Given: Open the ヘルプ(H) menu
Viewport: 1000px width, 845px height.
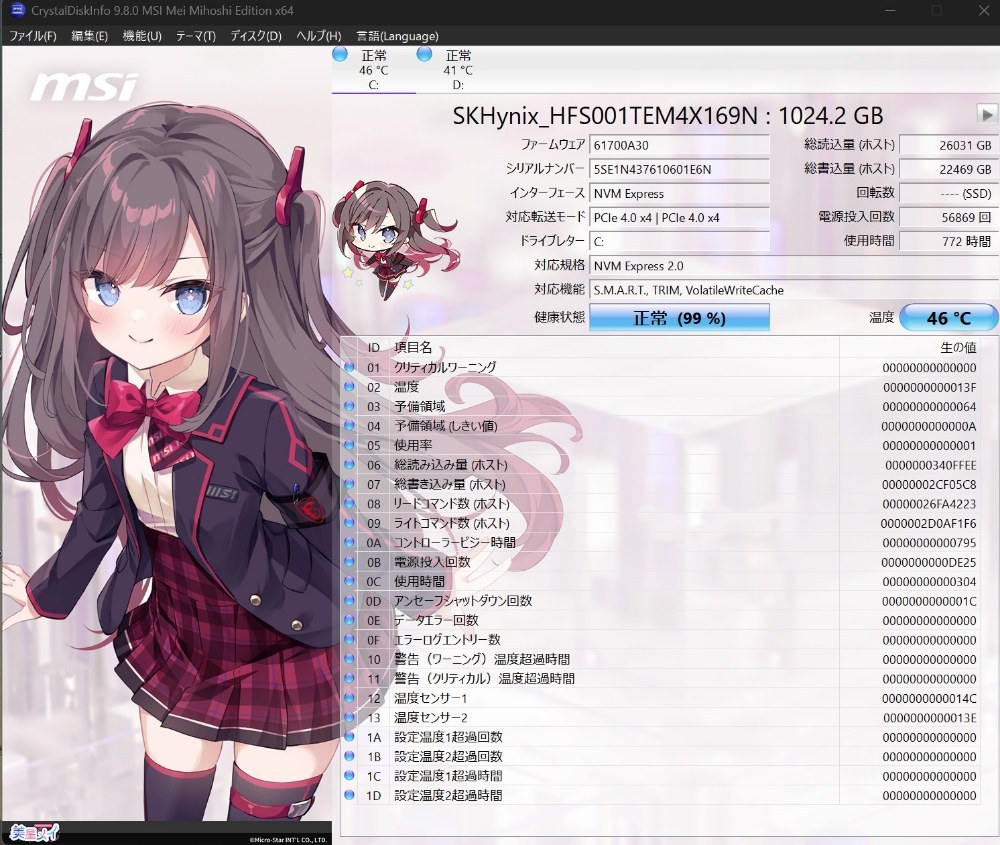Looking at the screenshot, I should pos(318,36).
